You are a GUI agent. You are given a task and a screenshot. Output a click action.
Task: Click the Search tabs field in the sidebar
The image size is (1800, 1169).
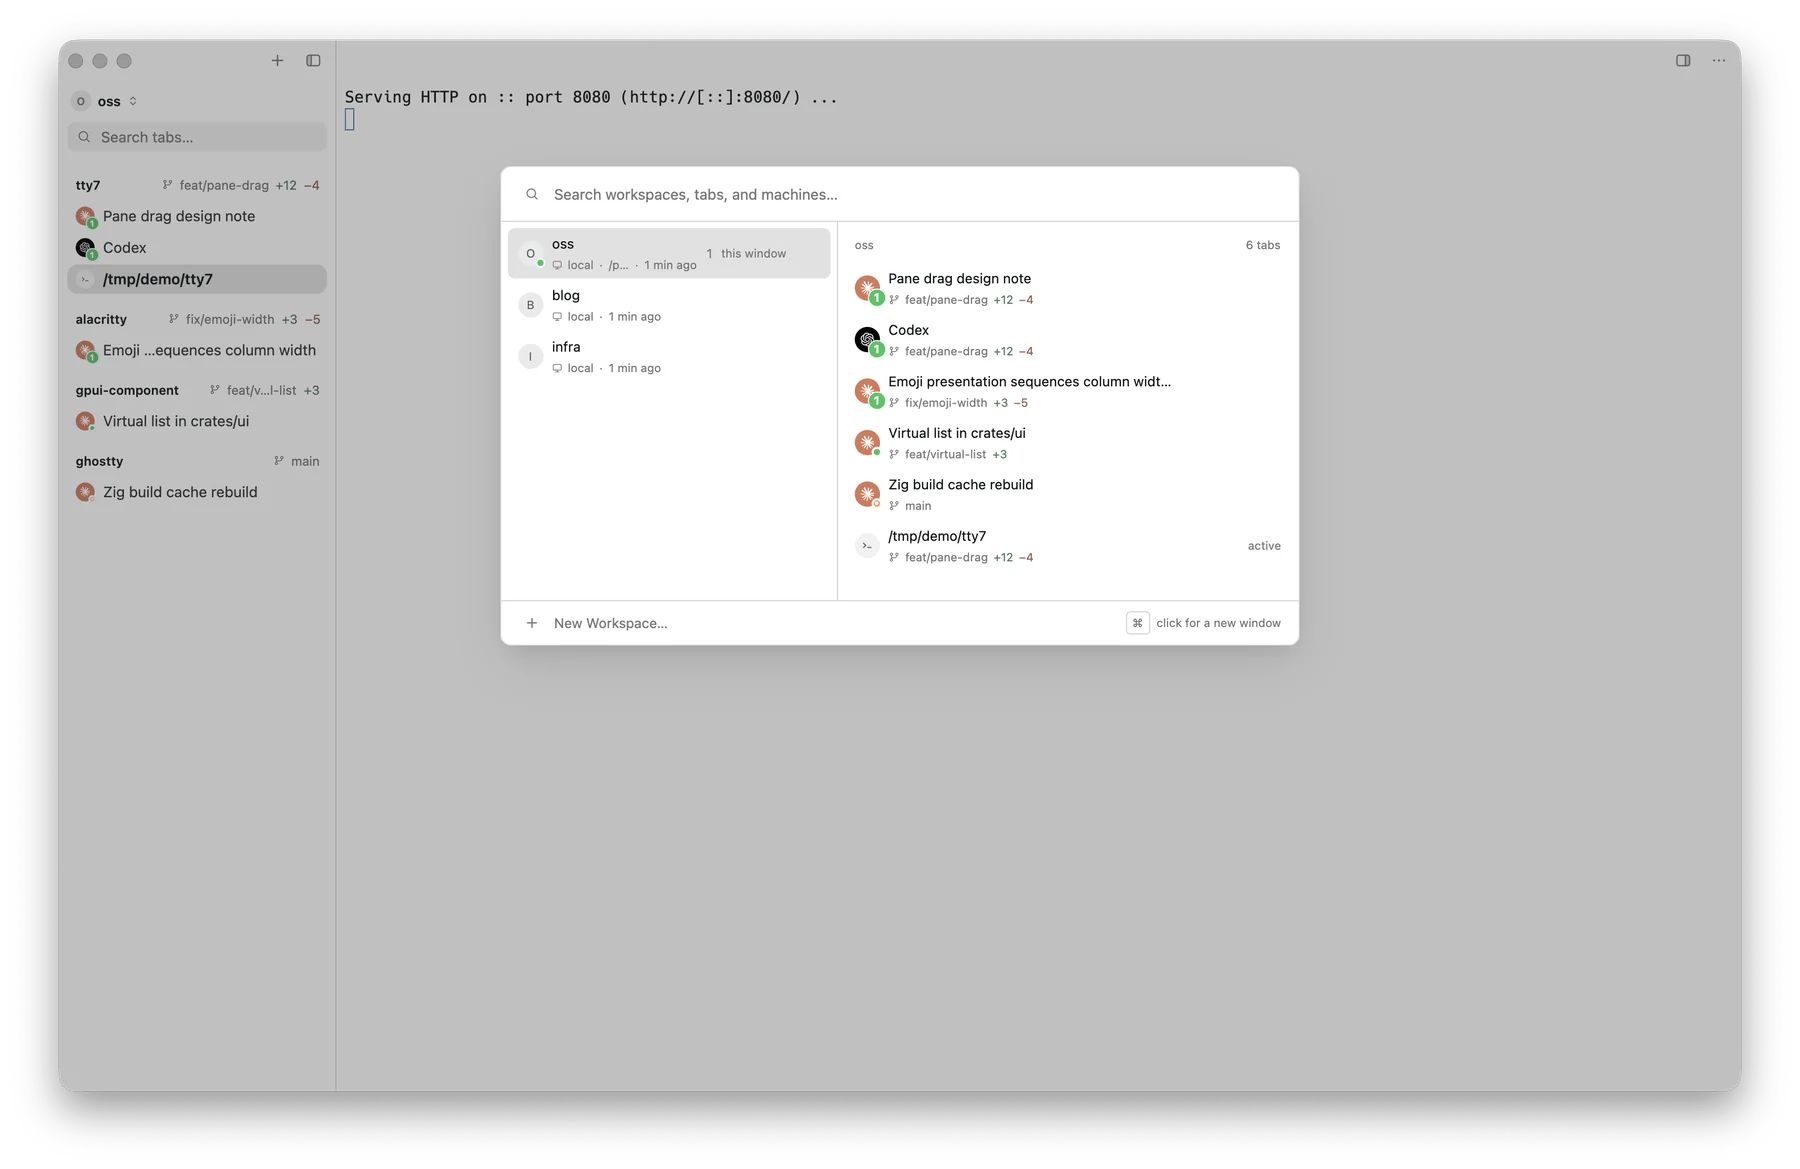tap(197, 137)
